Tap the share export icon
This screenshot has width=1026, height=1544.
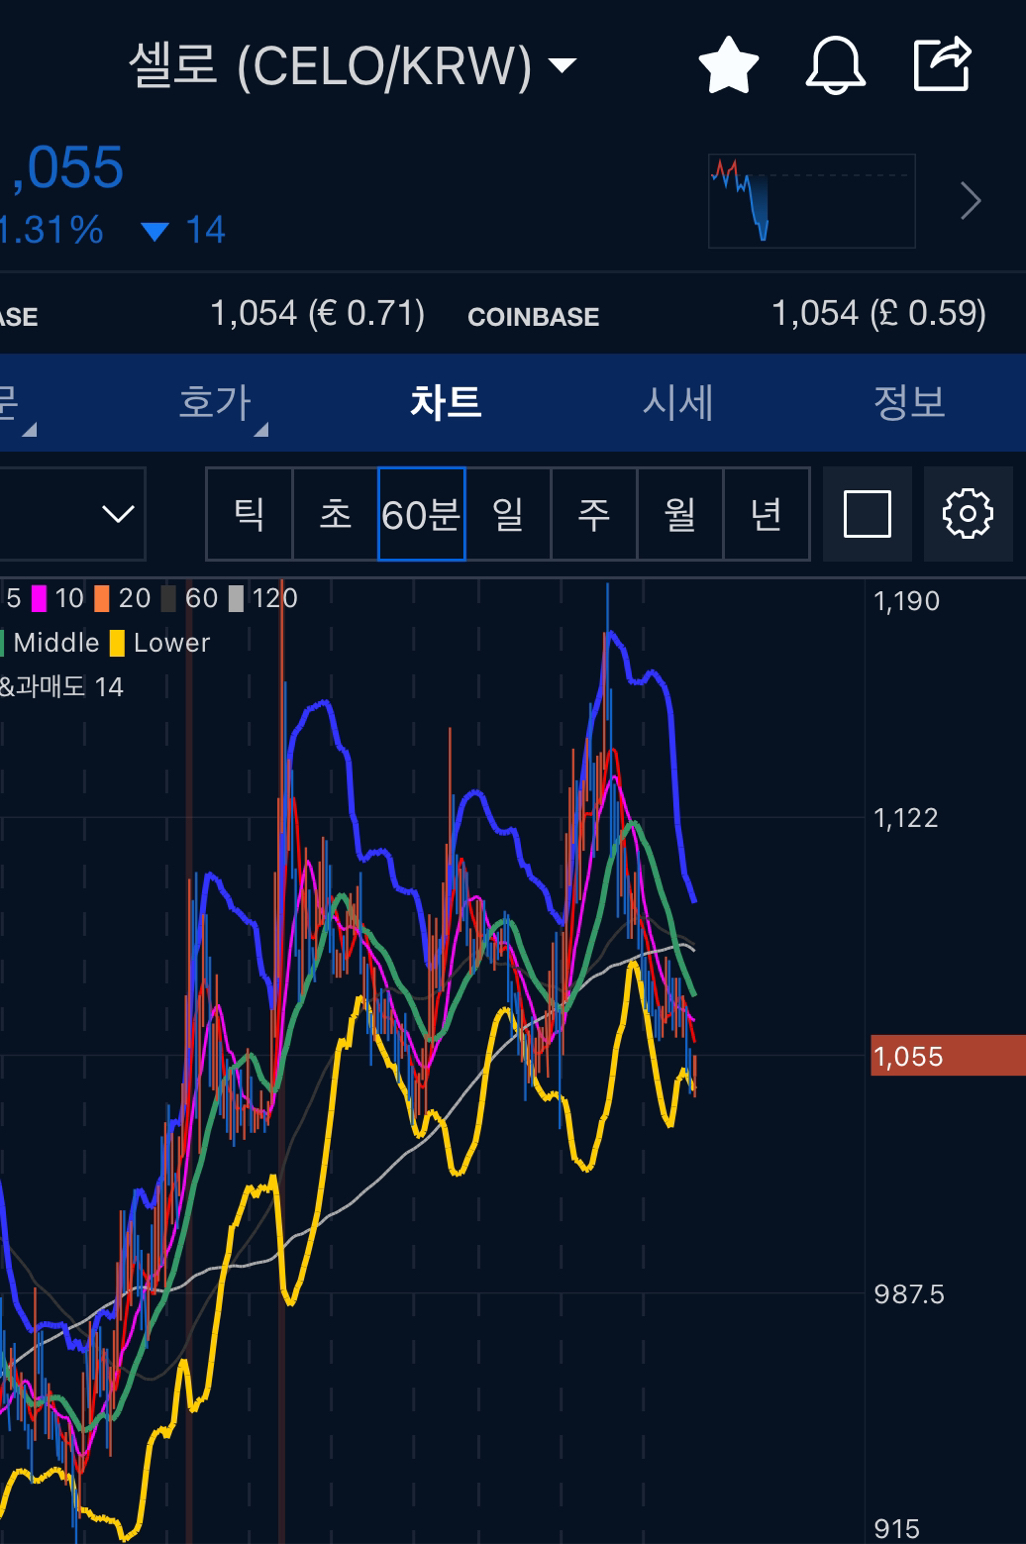click(942, 64)
